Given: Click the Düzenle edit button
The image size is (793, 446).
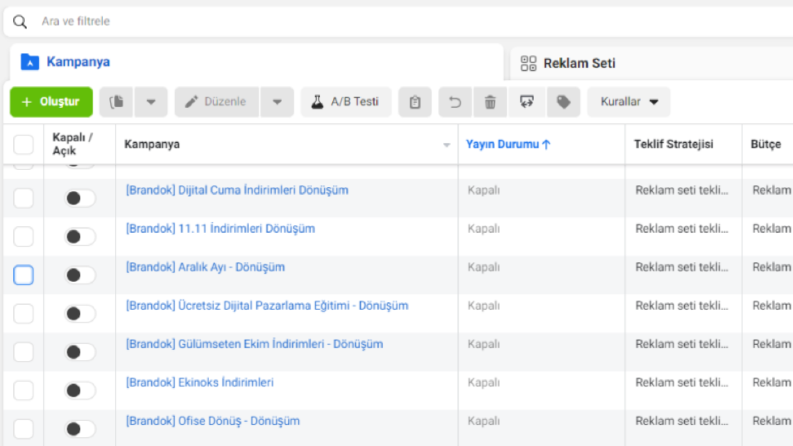Looking at the screenshot, I should (x=216, y=102).
